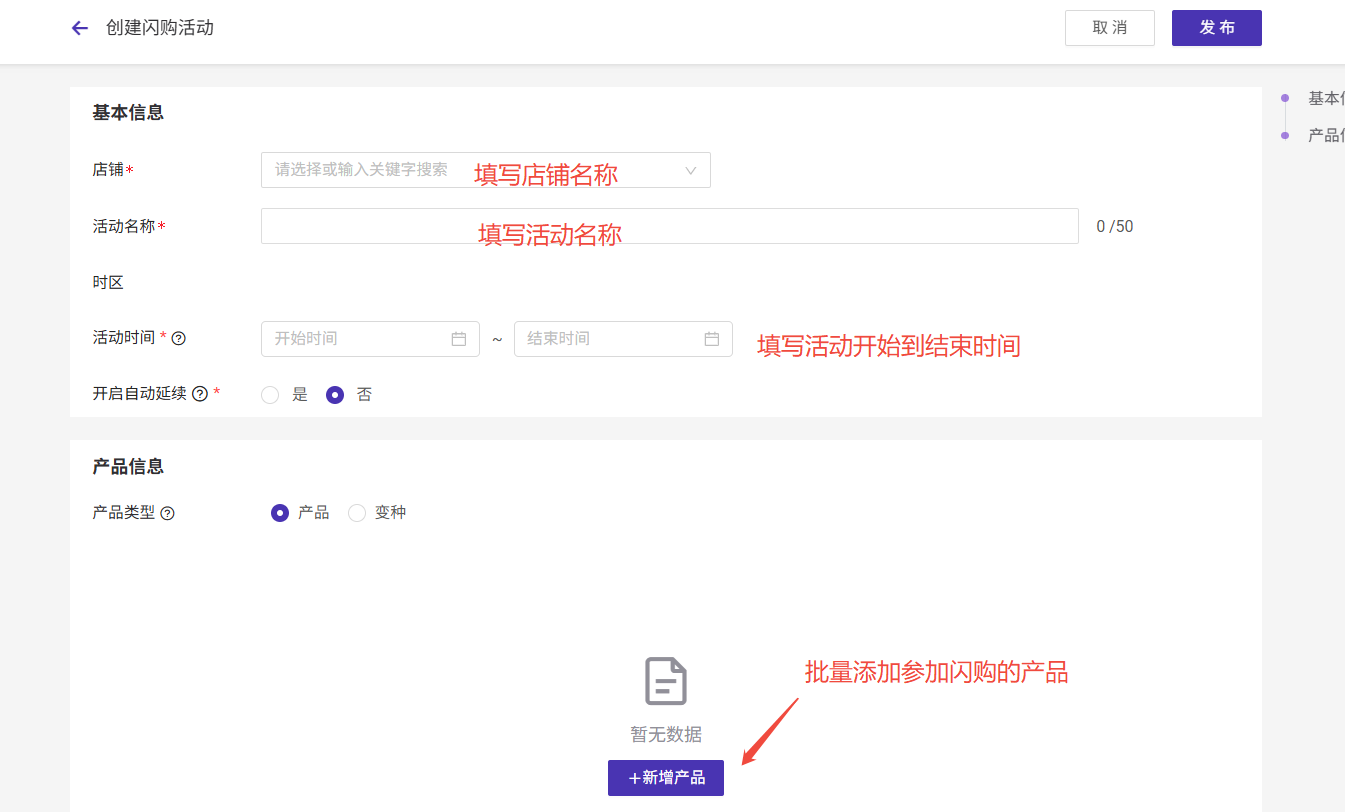This screenshot has height=812, width=1345.
Task: Click the help icon next to 开启自动延续
Action: 200,394
